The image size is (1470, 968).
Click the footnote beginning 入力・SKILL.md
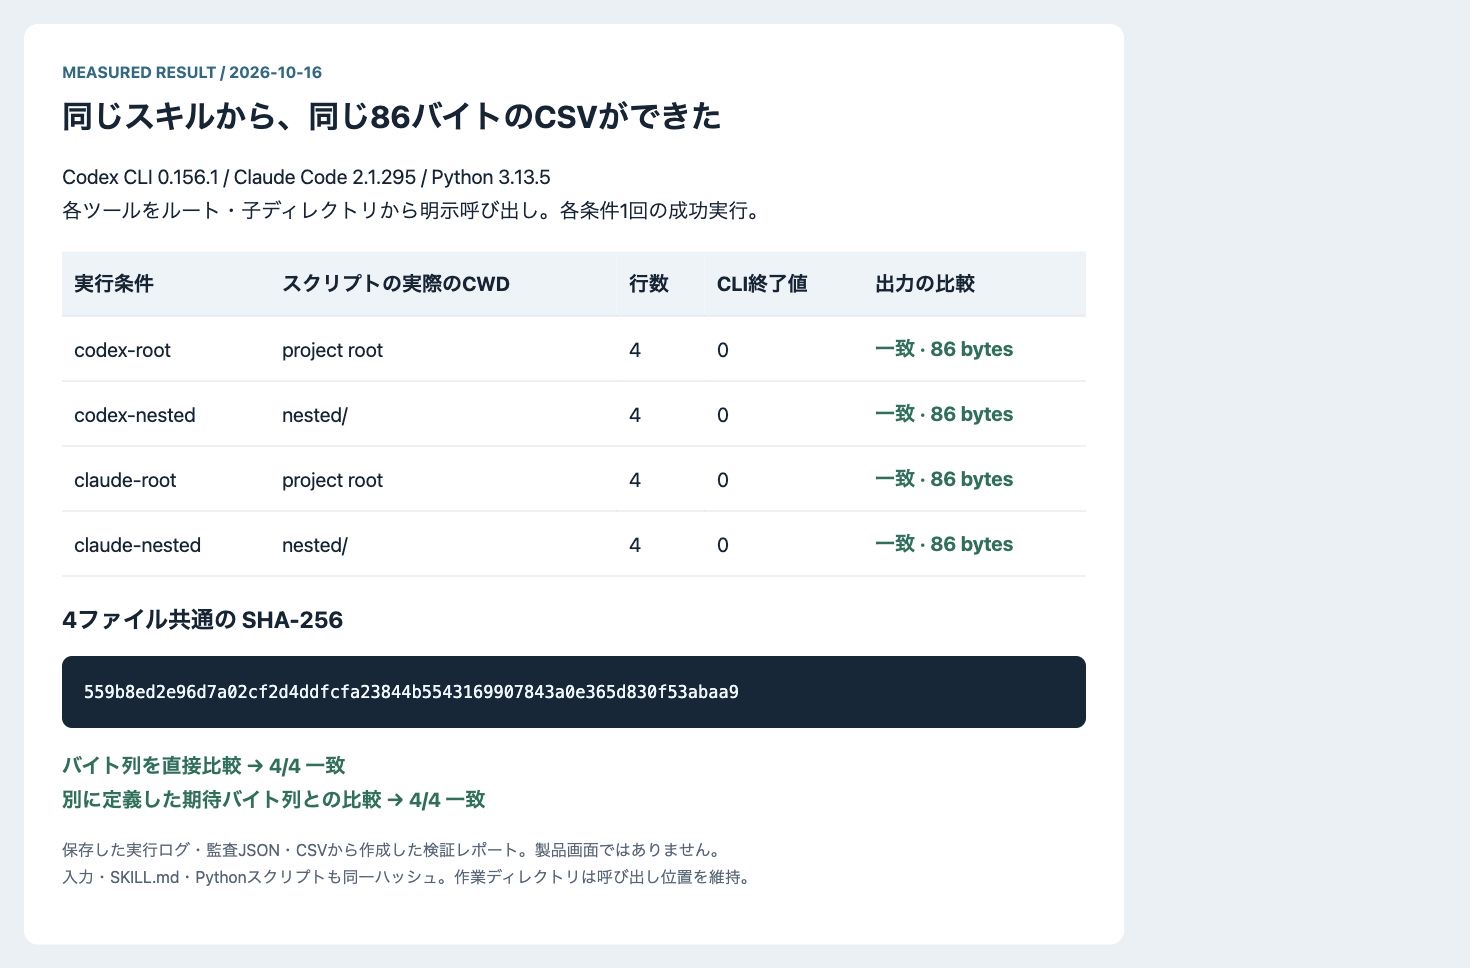pyautogui.click(x=406, y=877)
